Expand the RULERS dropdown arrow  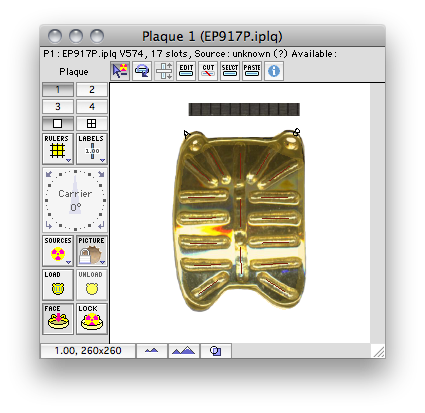tap(69, 160)
